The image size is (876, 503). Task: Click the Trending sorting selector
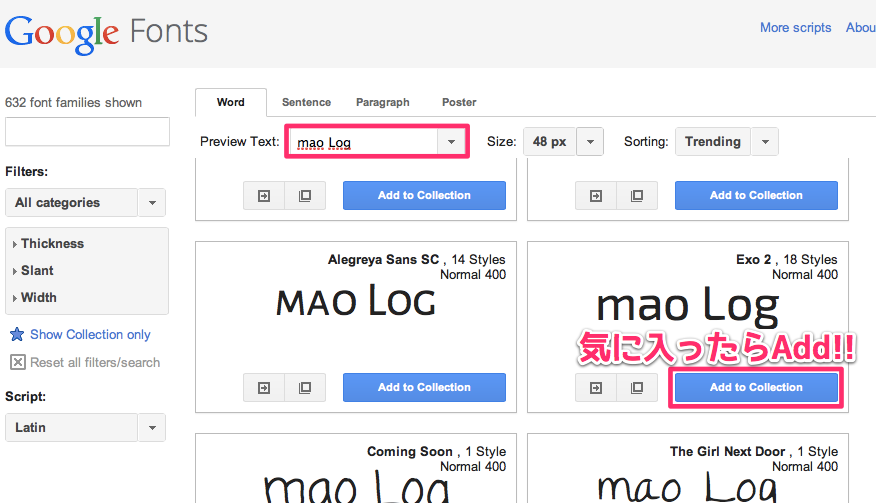[713, 142]
